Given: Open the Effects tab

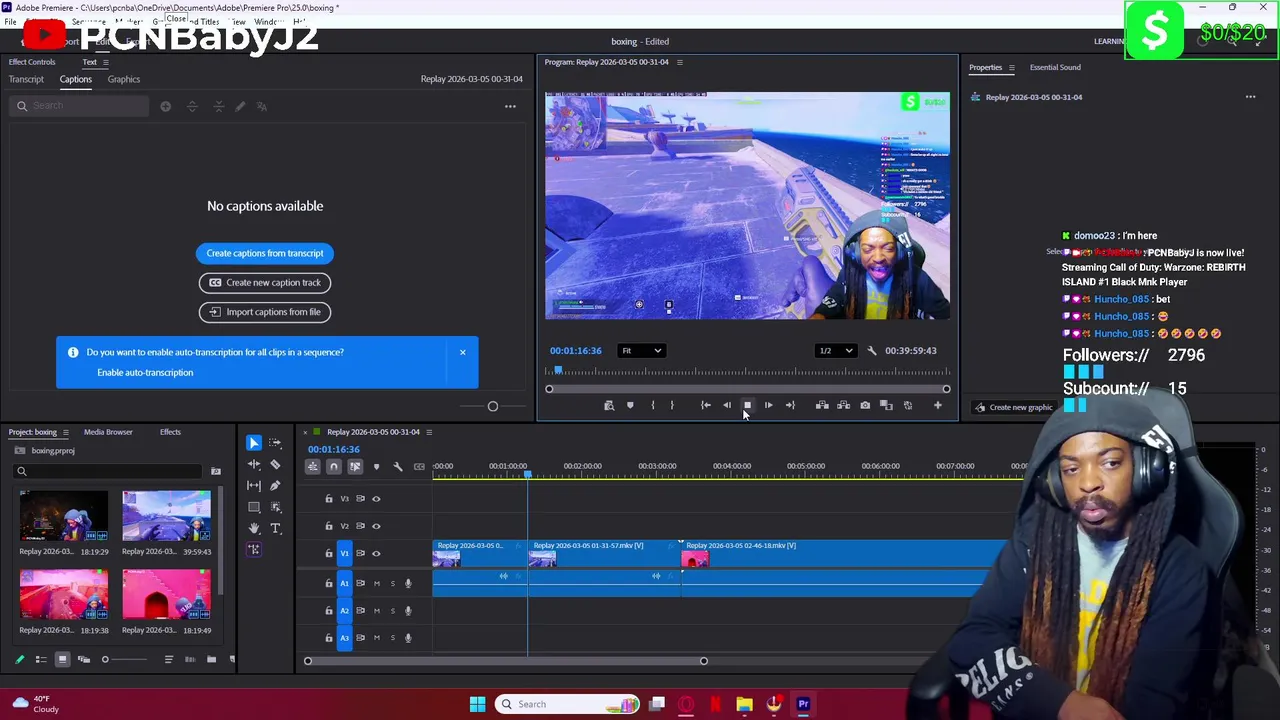Looking at the screenshot, I should click(x=170, y=432).
